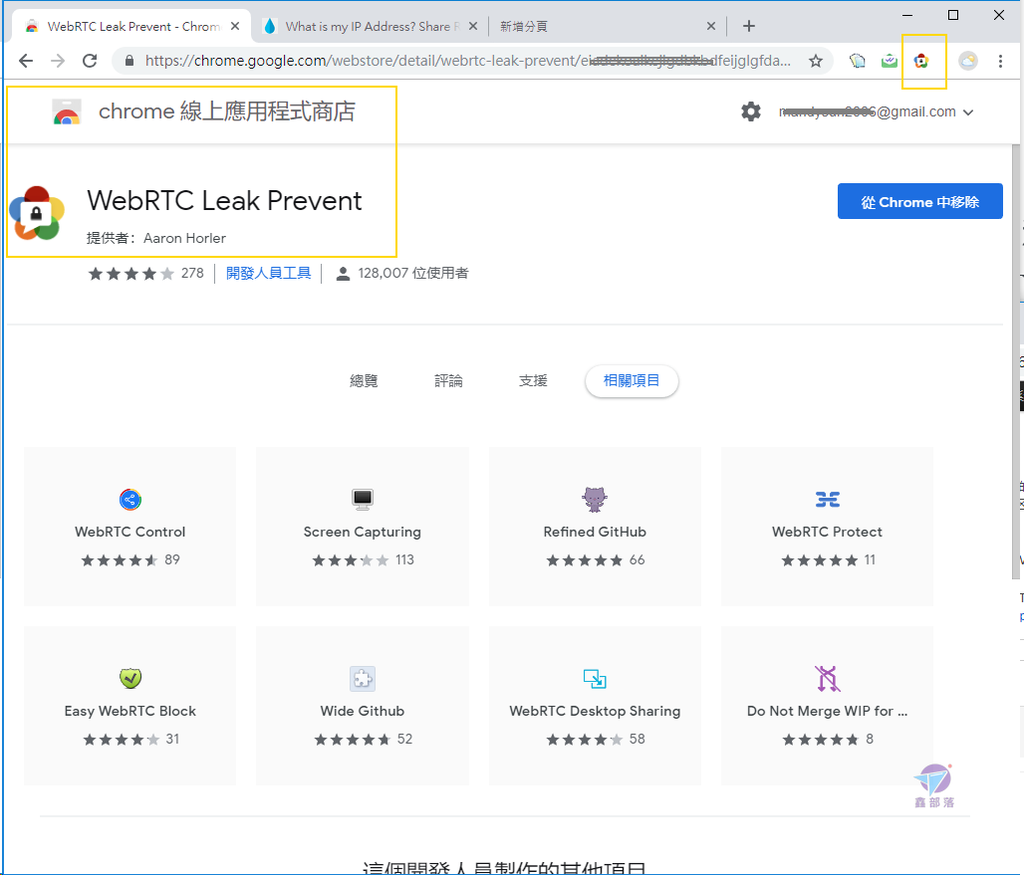Open the 開發人員工具 category link
This screenshot has width=1024, height=875.
(268, 273)
